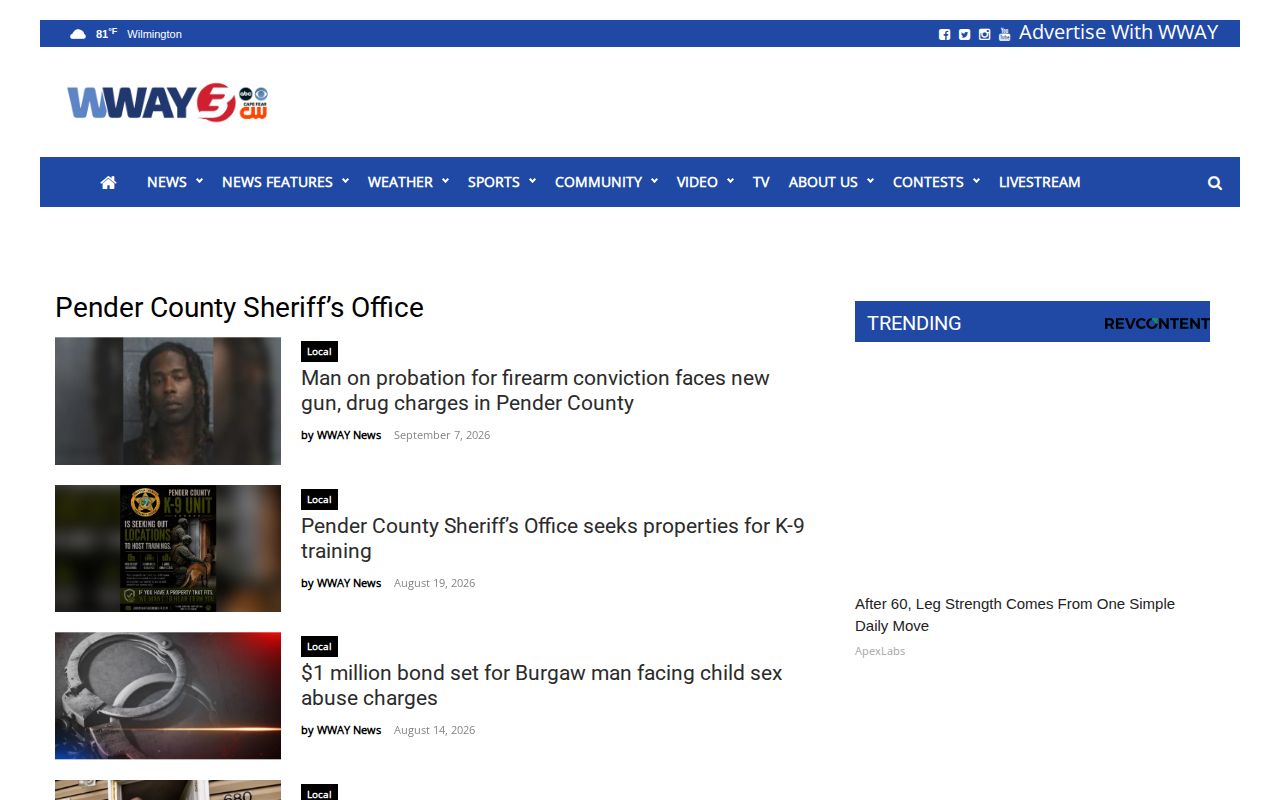Open the Sports menu item

494,182
